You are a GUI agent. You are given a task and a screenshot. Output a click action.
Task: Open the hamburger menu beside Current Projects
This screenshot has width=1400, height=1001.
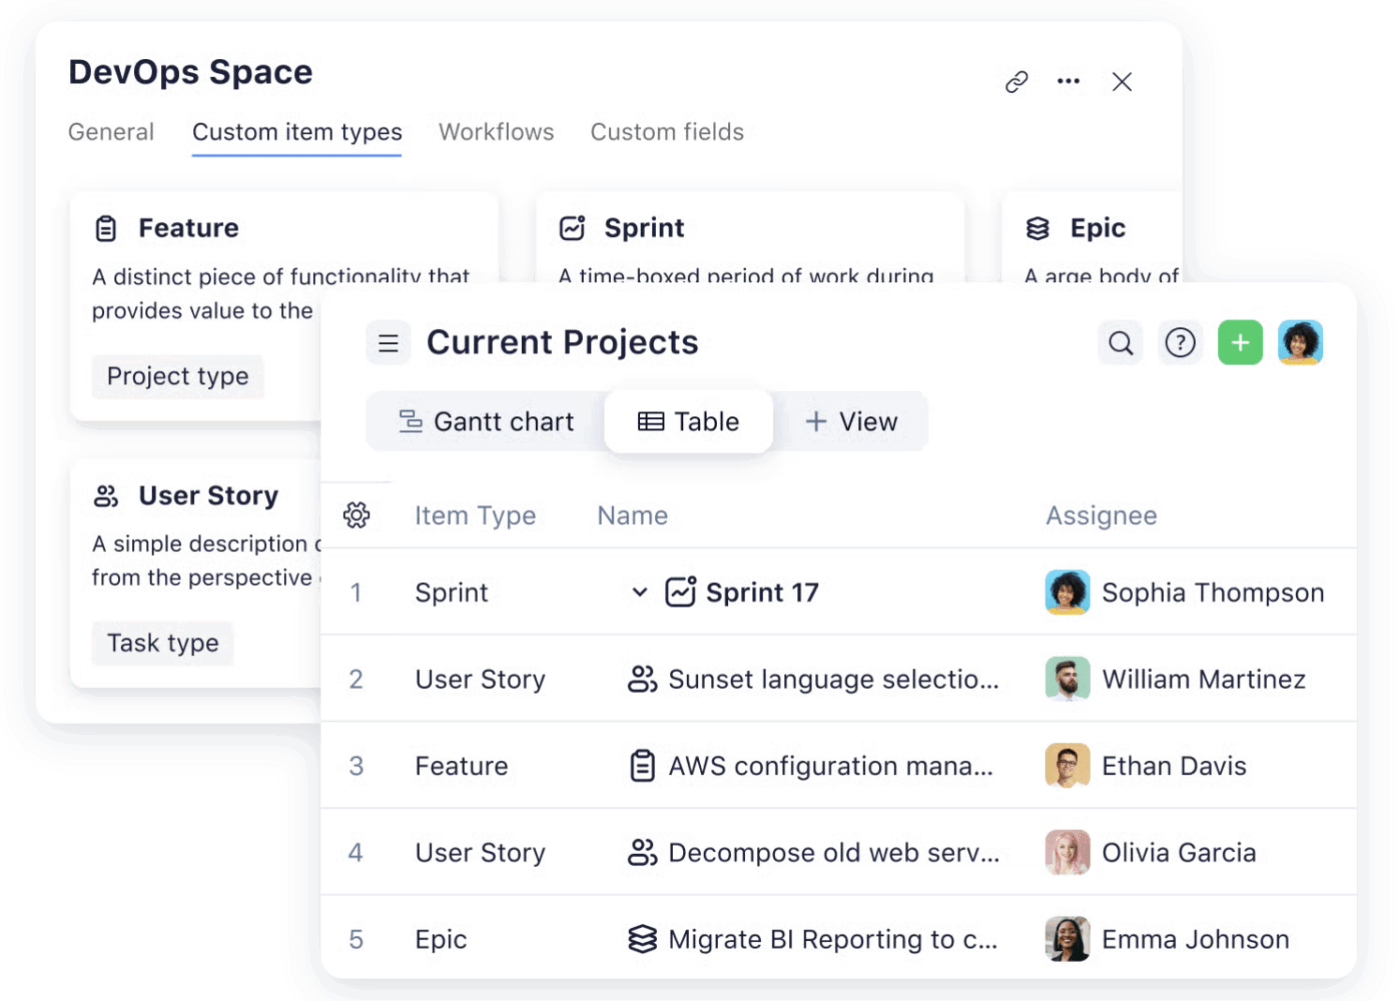[388, 343]
